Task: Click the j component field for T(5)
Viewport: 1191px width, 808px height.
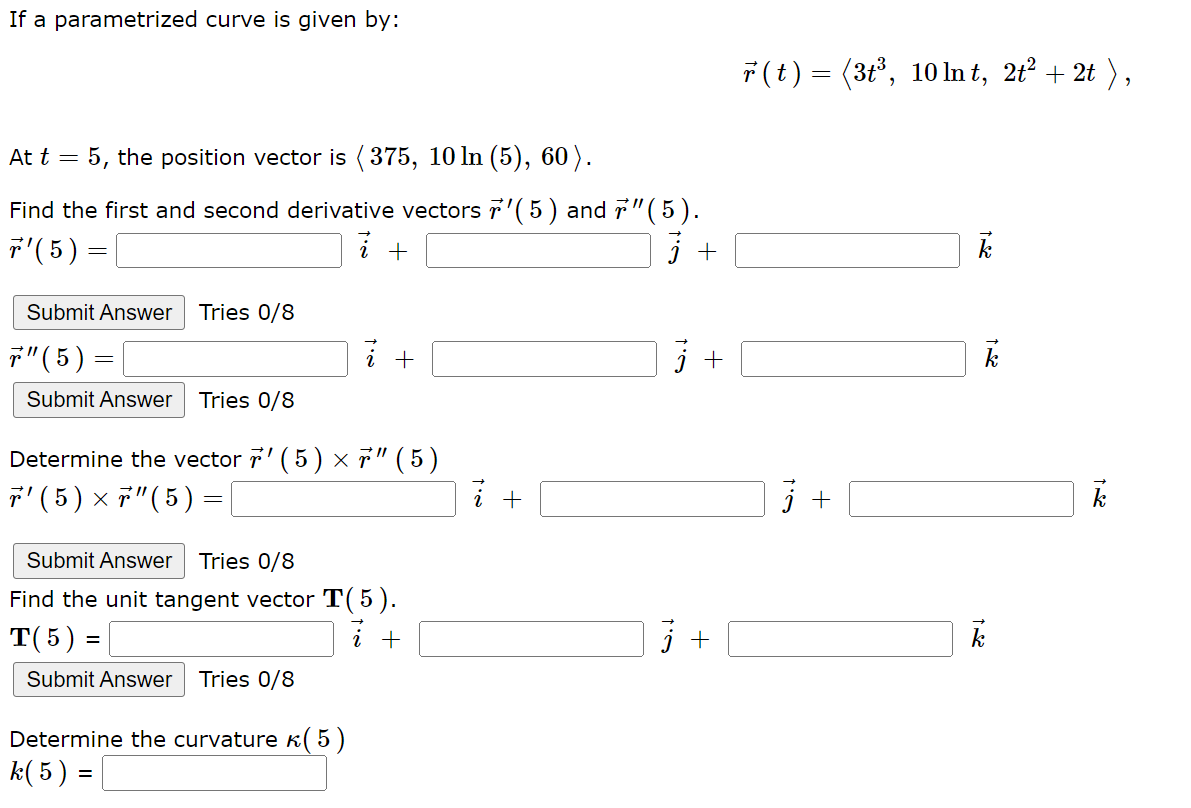Action: tap(531, 638)
